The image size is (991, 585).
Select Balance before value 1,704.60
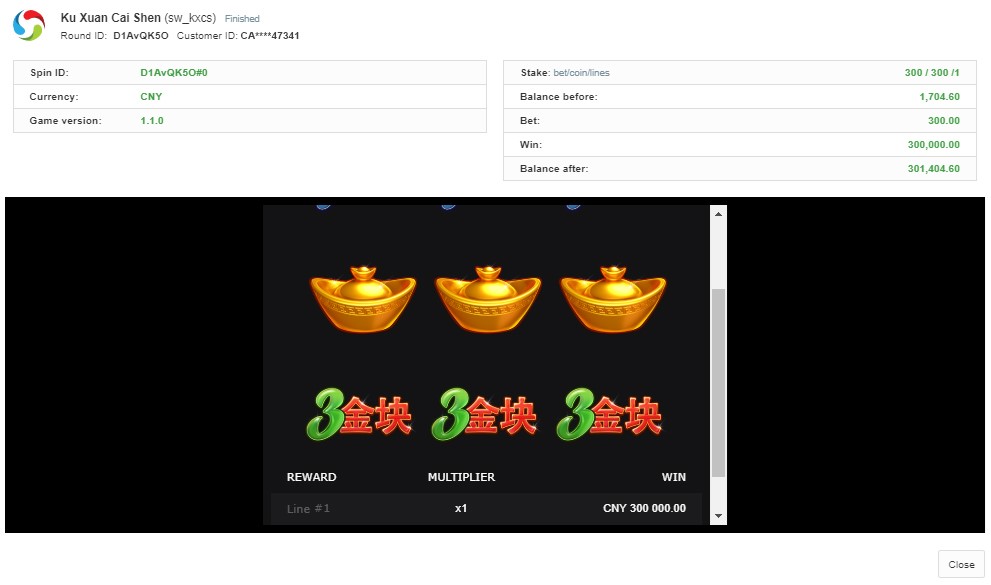(939, 97)
